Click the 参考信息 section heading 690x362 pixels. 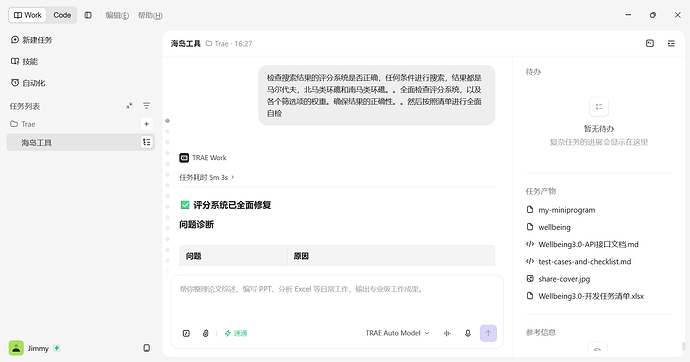[541, 333]
